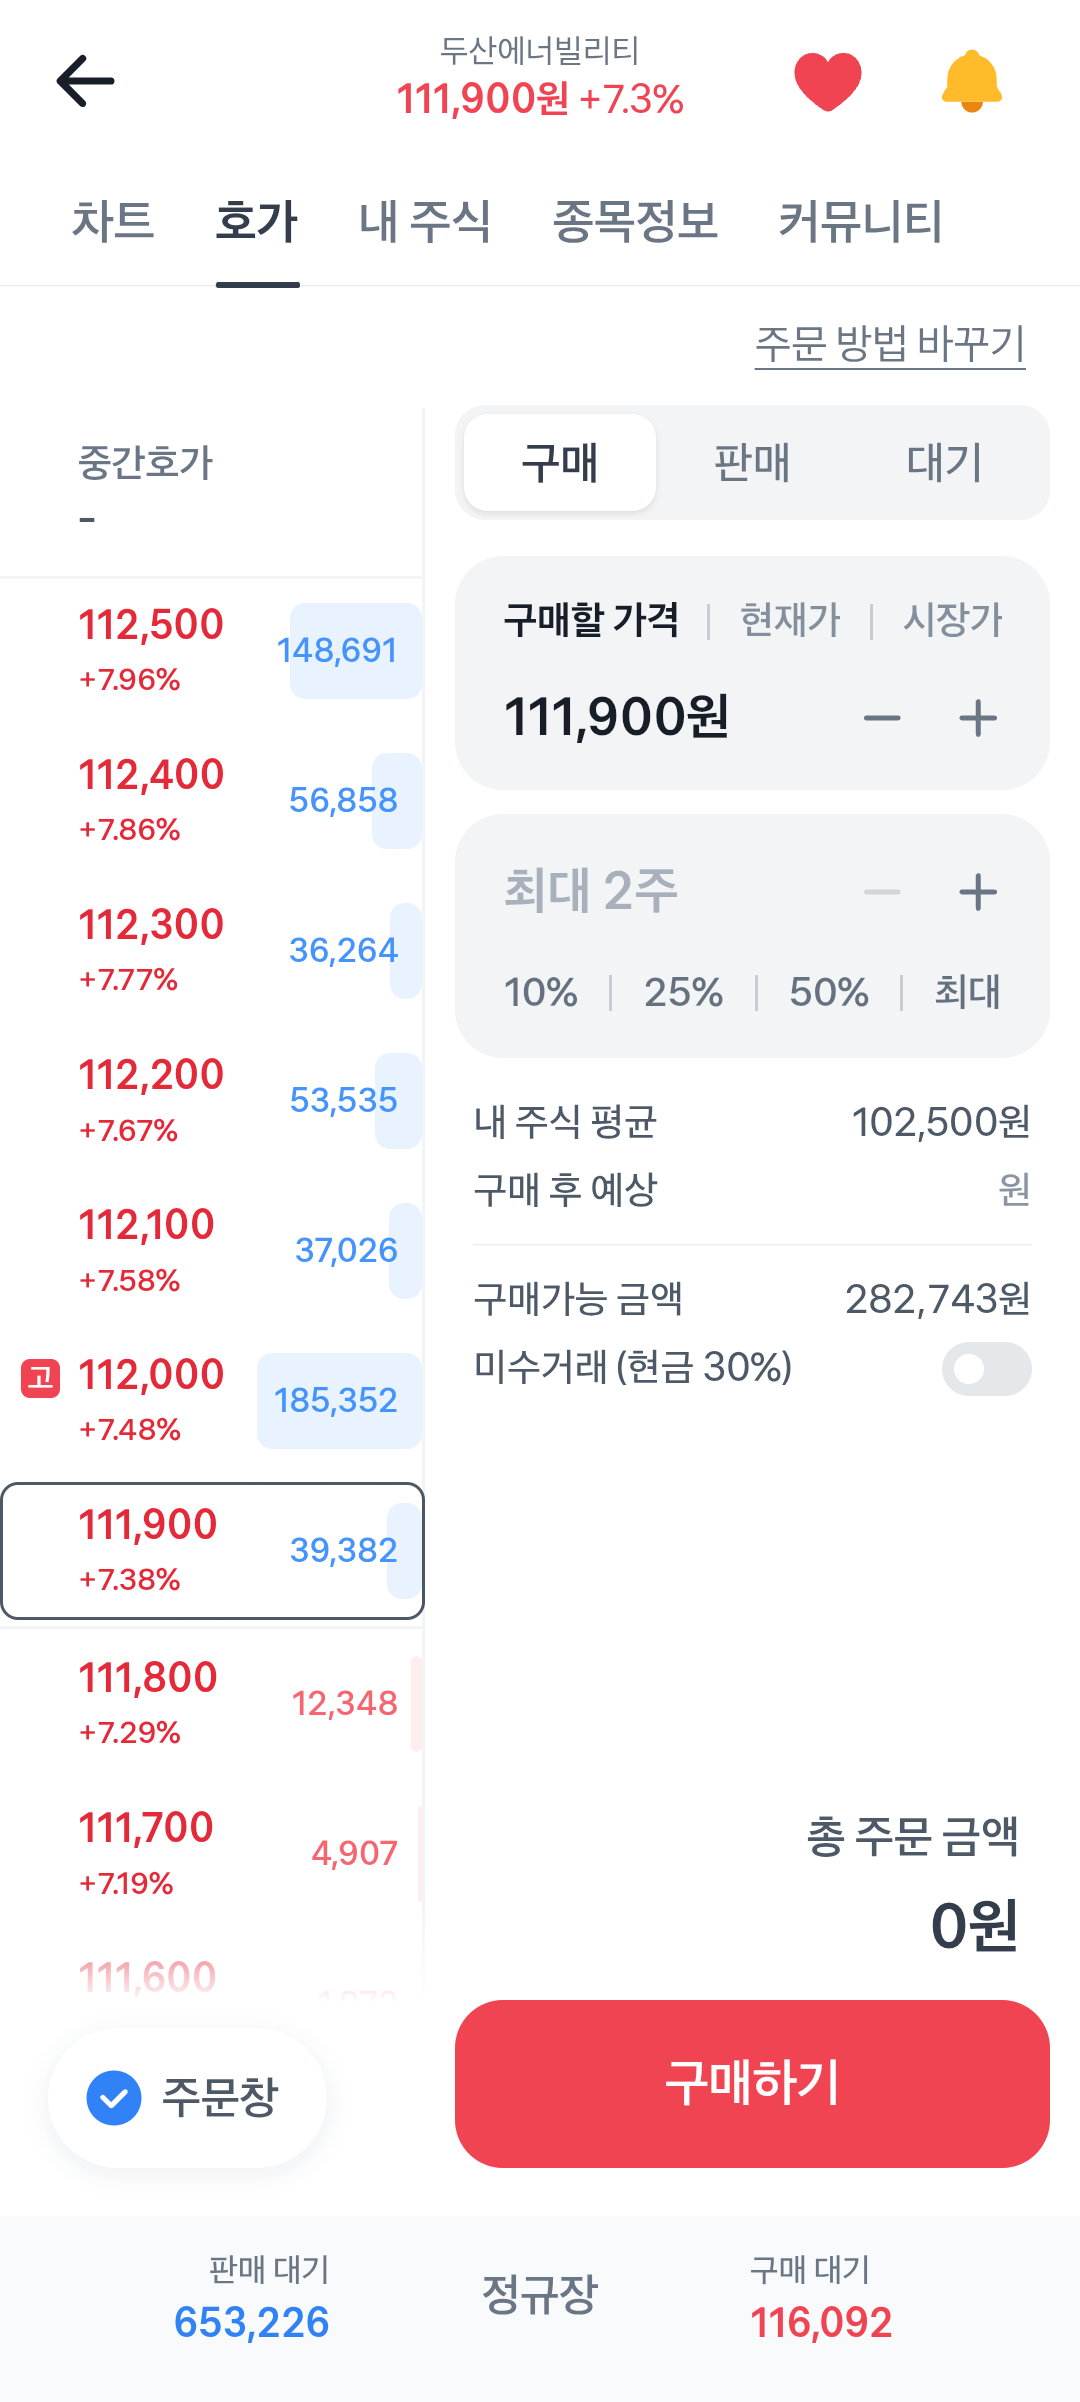Tap the back arrow icon
Image resolution: width=1080 pixels, height=2402 pixels.
coord(85,81)
